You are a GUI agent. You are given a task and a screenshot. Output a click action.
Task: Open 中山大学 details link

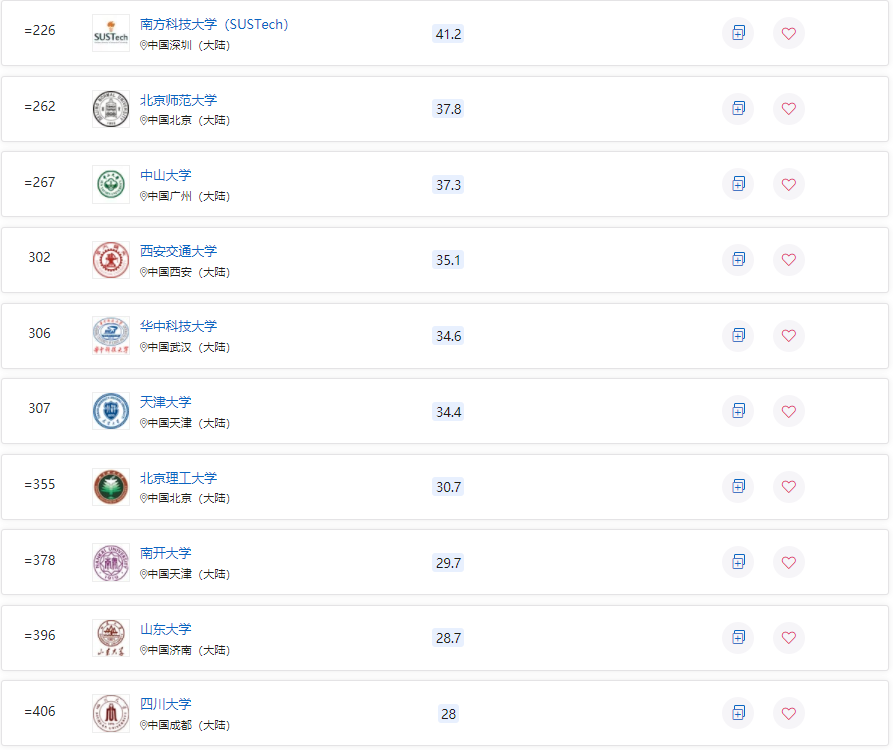166,175
